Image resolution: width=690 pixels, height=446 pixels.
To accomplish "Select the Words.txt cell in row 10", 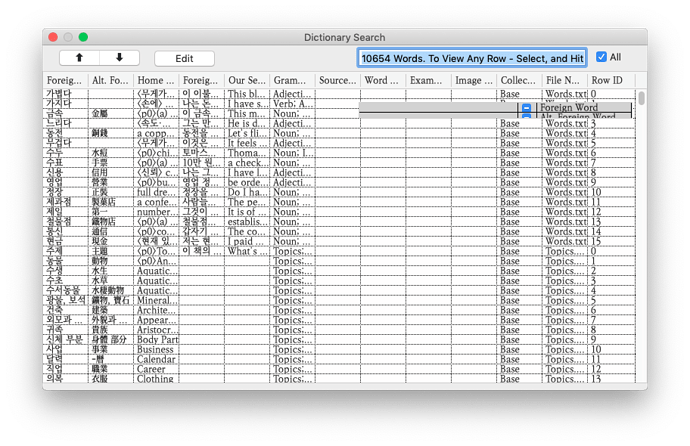I will [x=565, y=192].
